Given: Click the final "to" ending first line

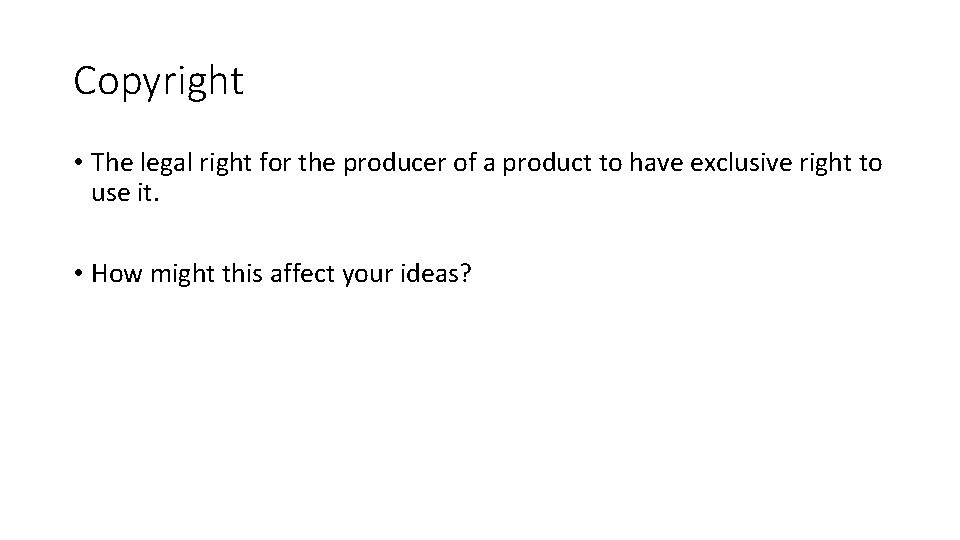Looking at the screenshot, I should click(870, 163).
